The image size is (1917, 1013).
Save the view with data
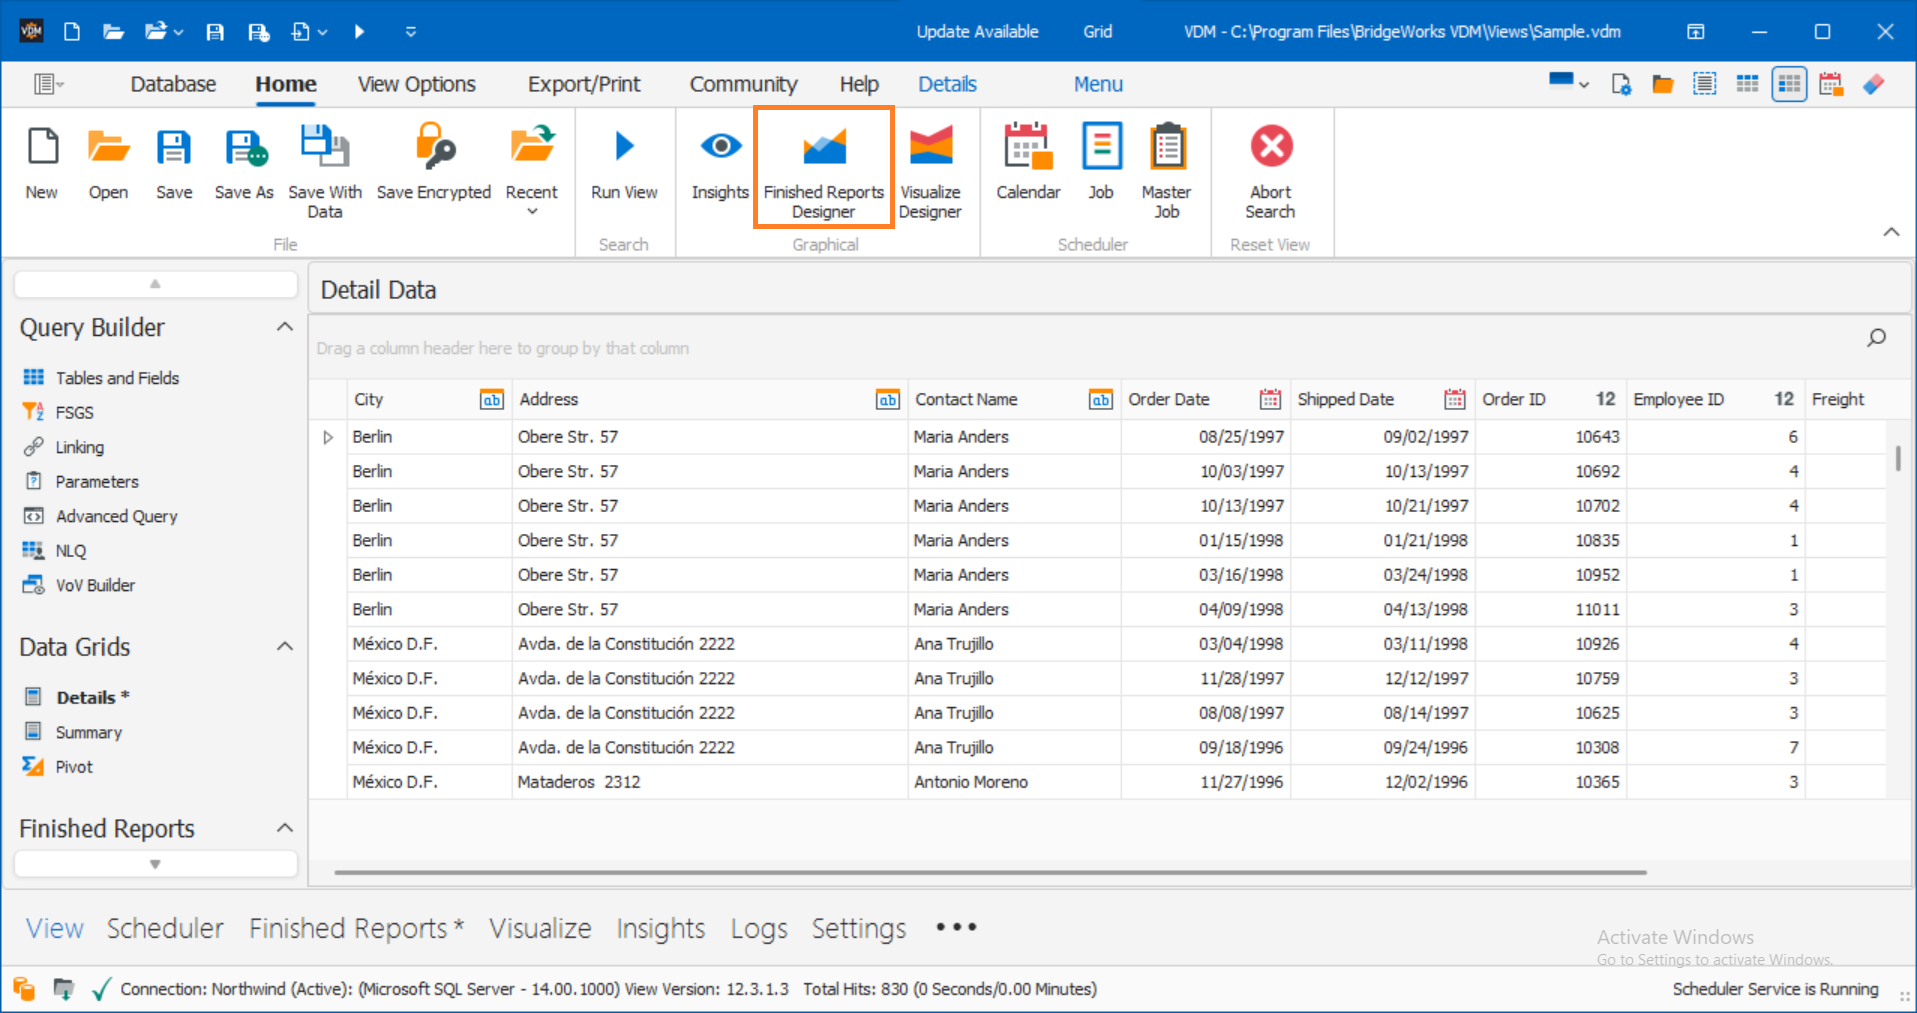coord(324,166)
